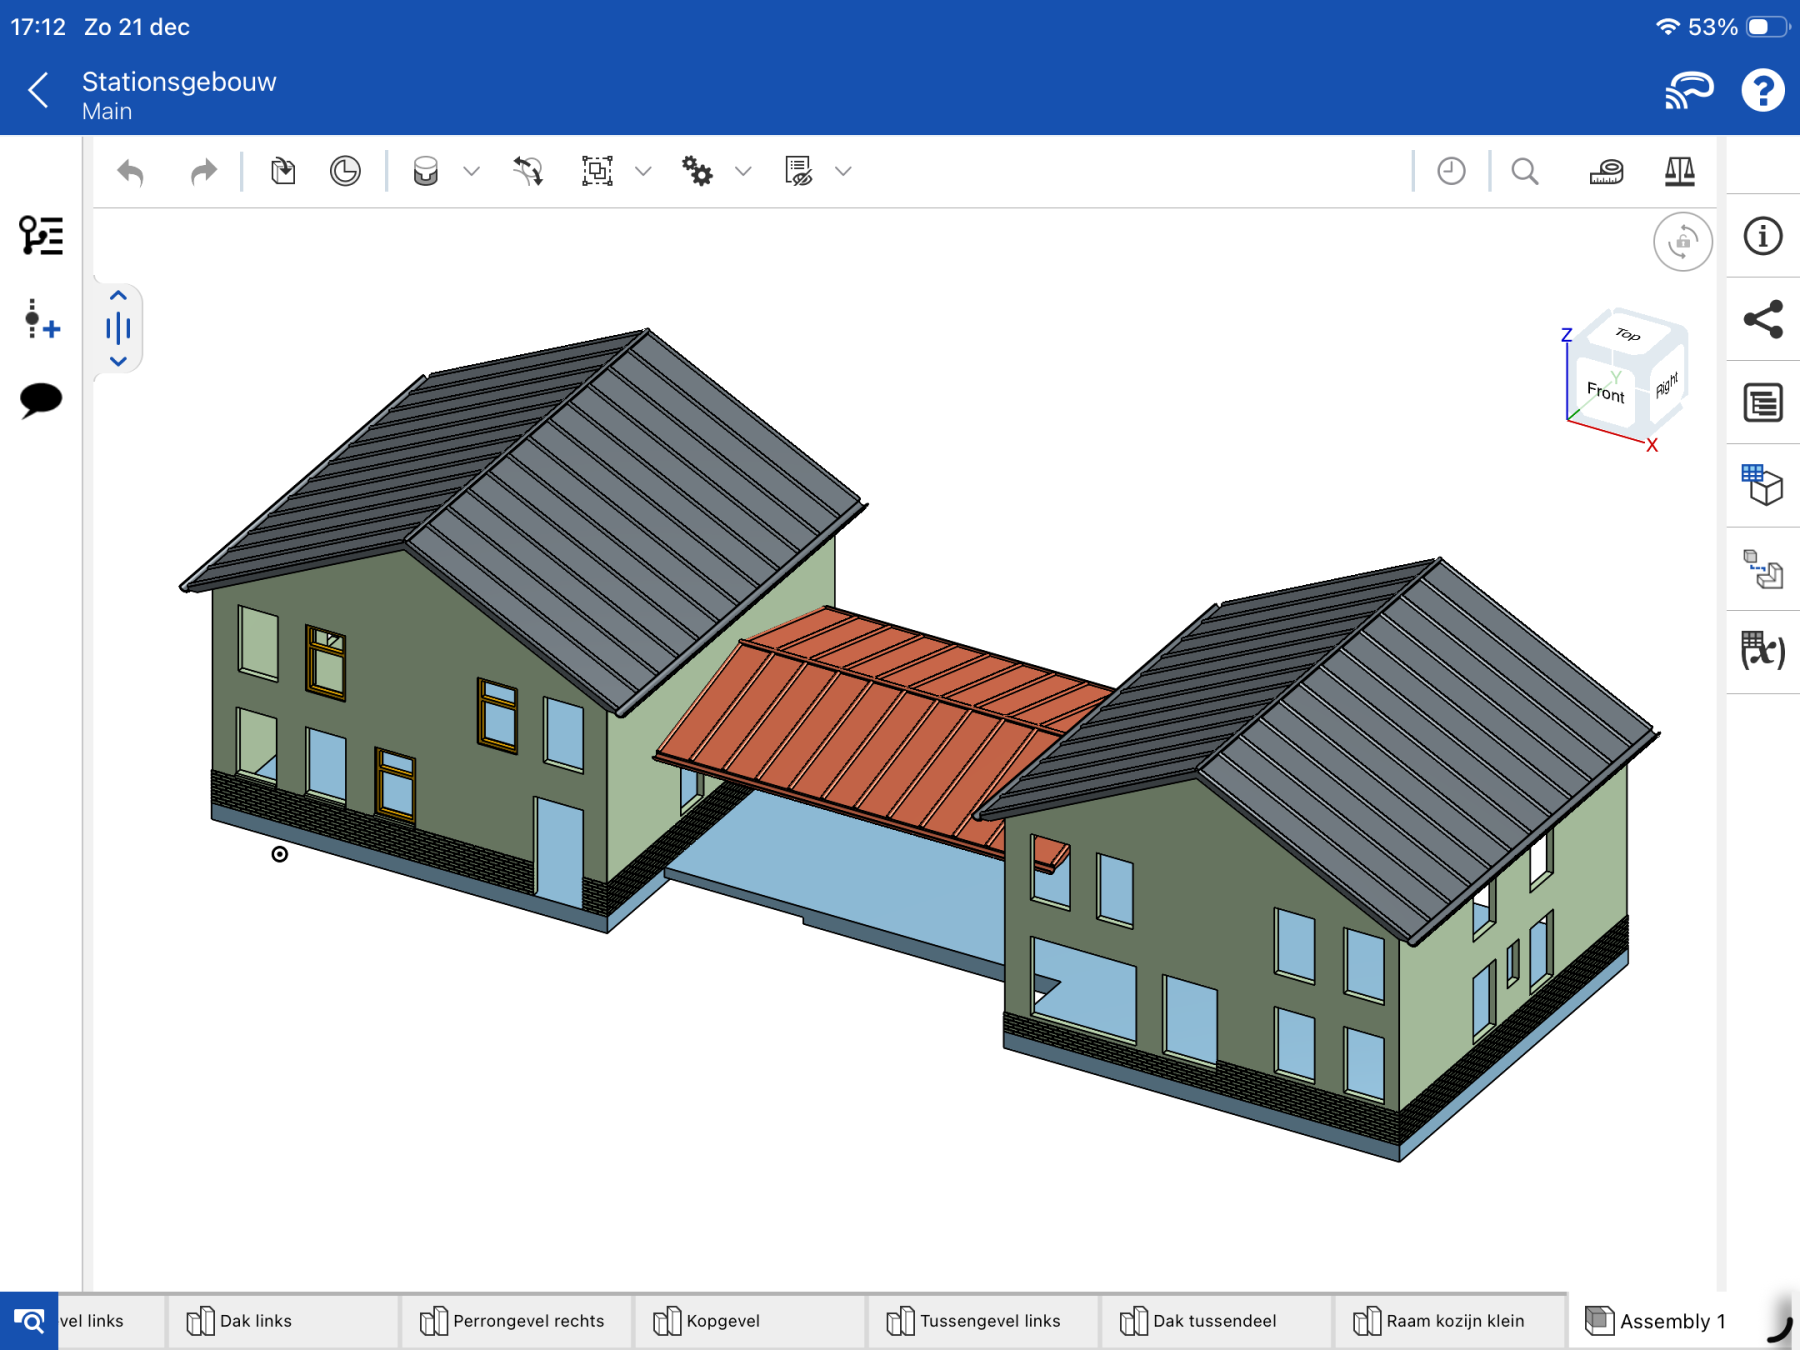The image size is (1800, 1350).
Task: Click the Front face of view cube
Action: point(1605,392)
